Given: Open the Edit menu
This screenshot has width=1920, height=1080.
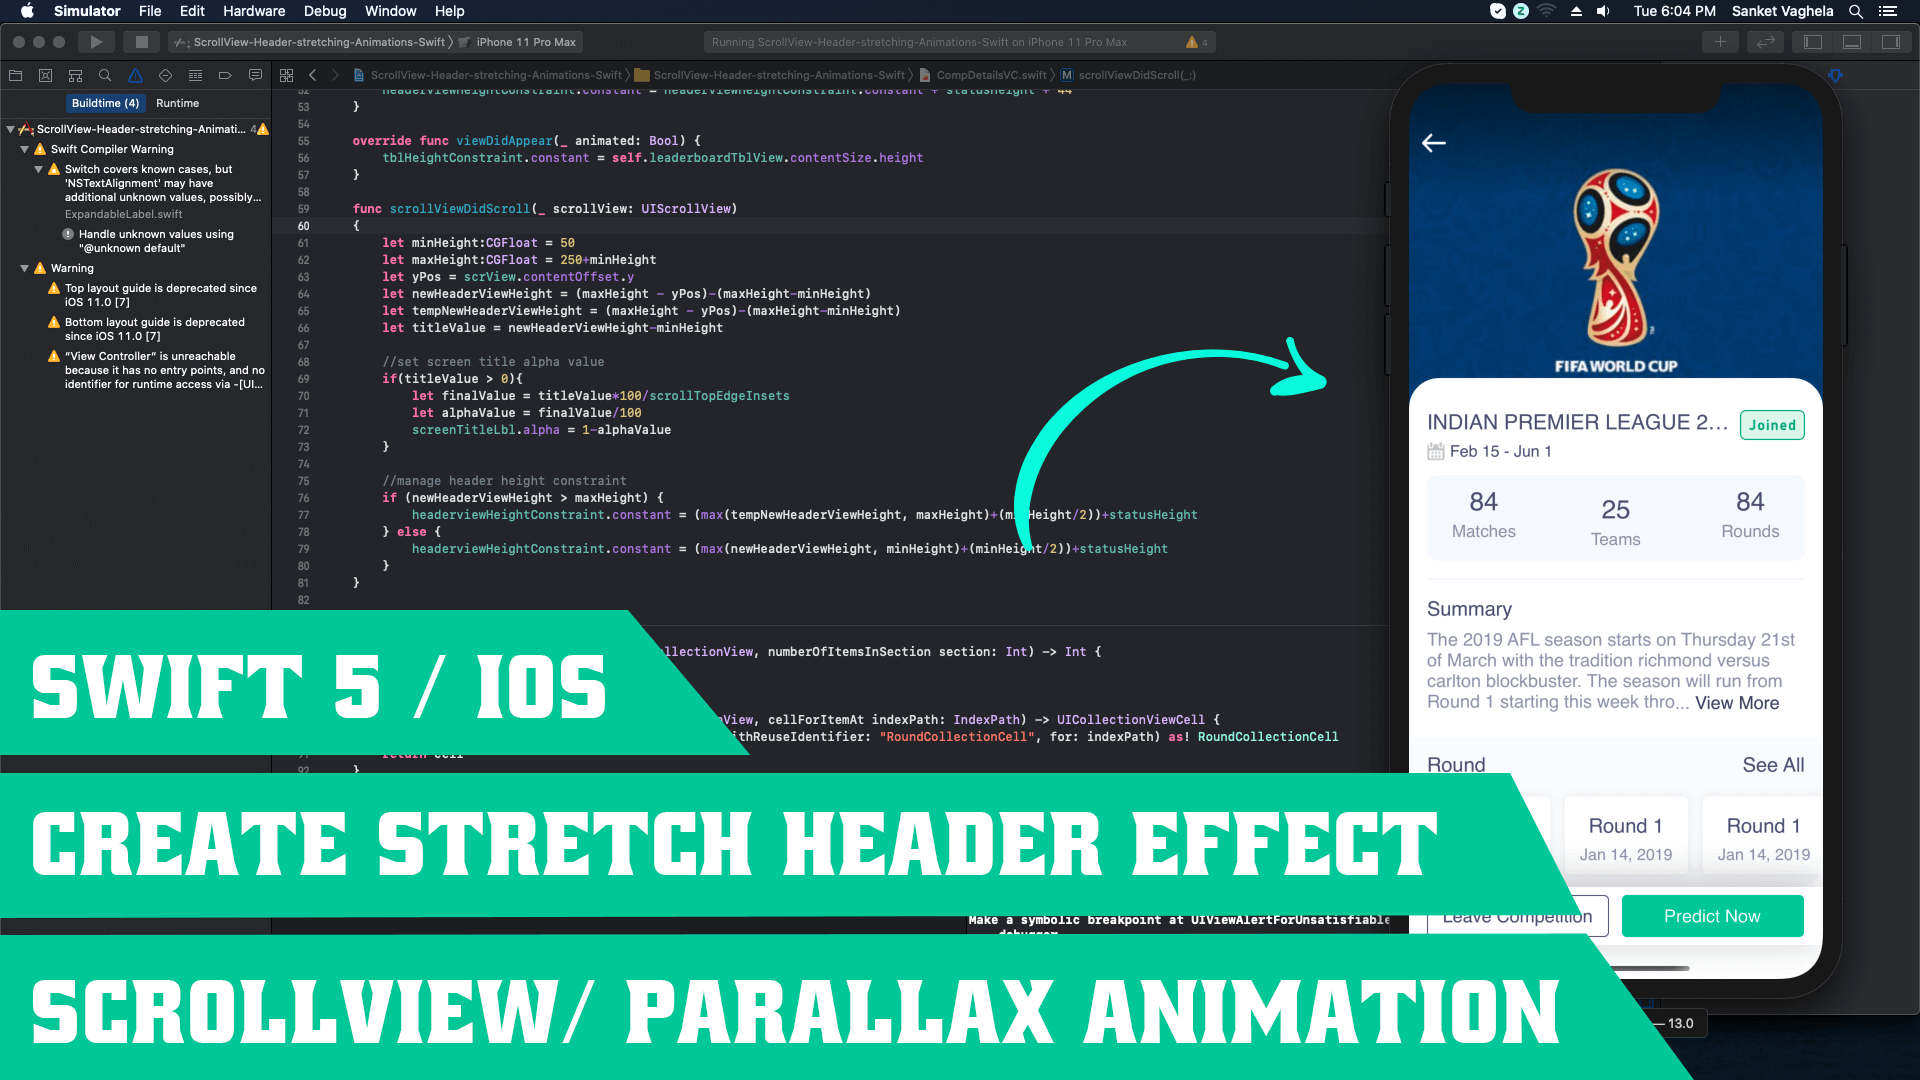Looking at the screenshot, I should [192, 11].
